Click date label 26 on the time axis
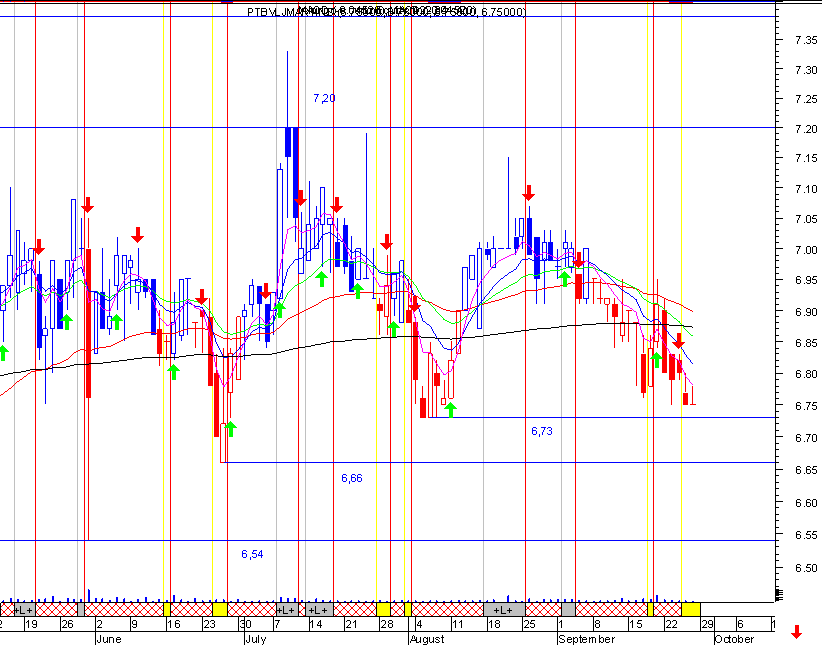 coord(67,624)
